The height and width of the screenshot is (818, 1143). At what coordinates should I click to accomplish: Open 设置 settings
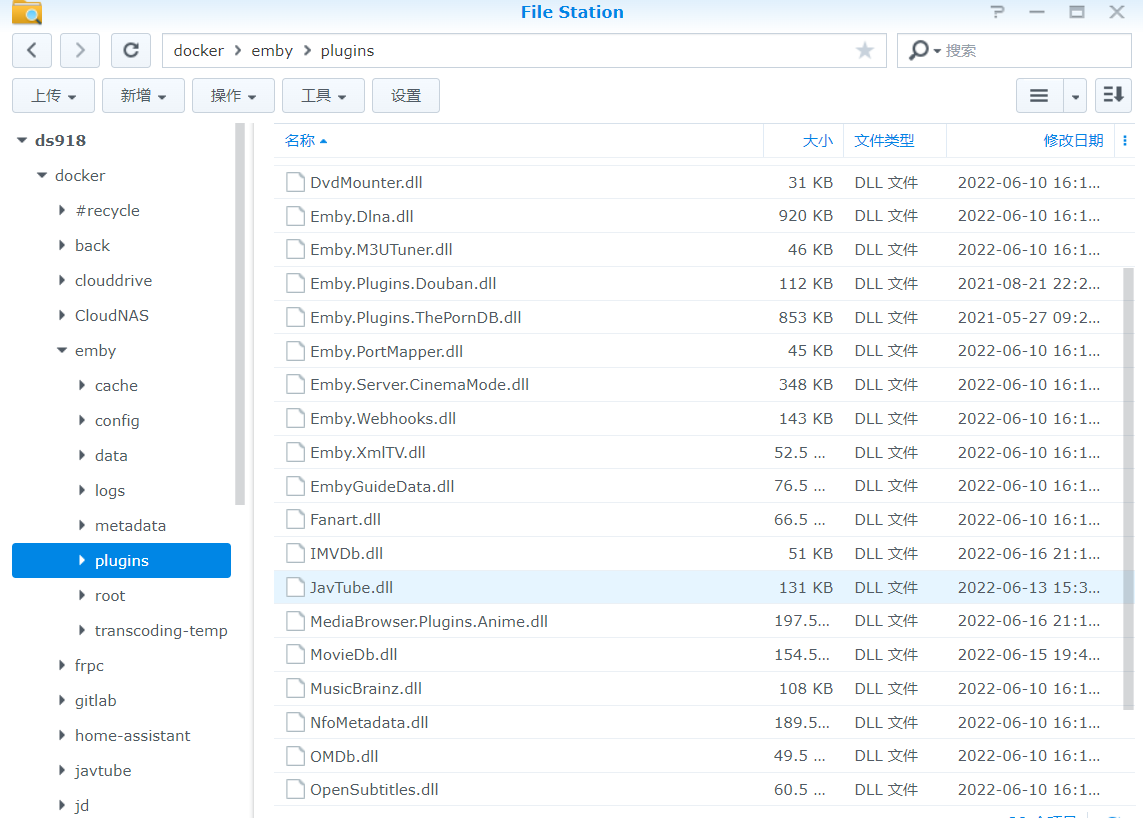405,96
